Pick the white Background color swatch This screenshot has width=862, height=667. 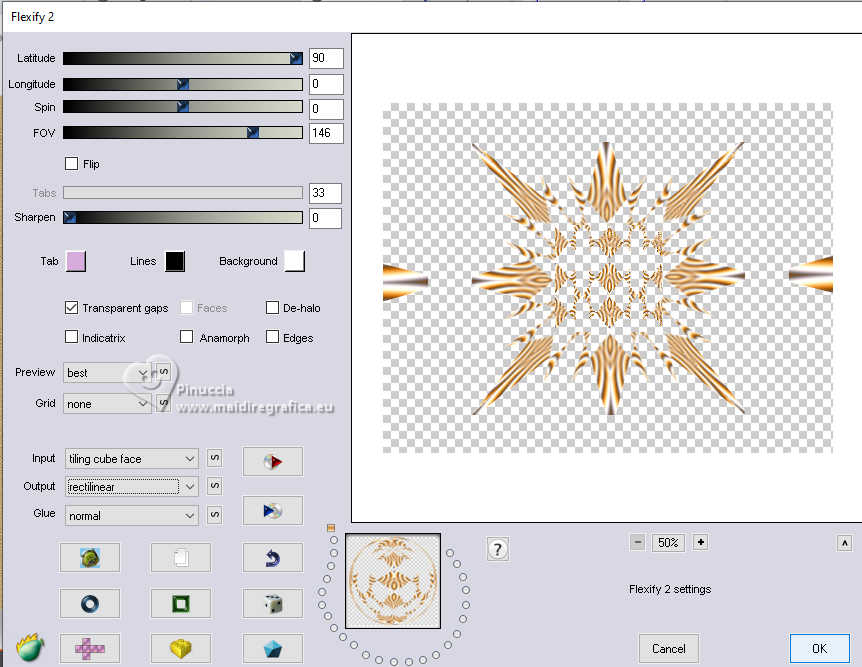[x=294, y=261]
